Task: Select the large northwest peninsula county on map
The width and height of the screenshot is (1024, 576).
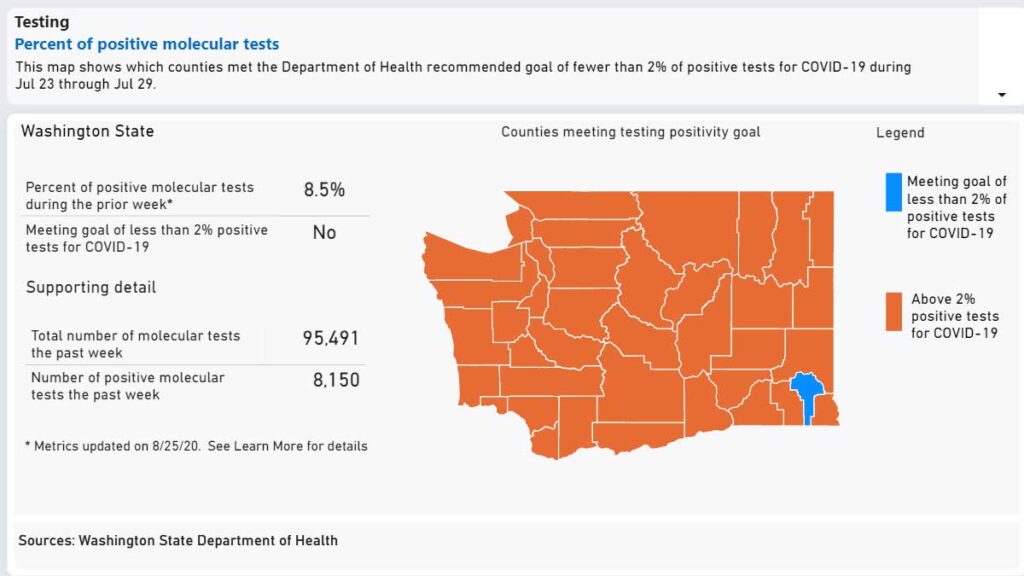Action: point(472,260)
